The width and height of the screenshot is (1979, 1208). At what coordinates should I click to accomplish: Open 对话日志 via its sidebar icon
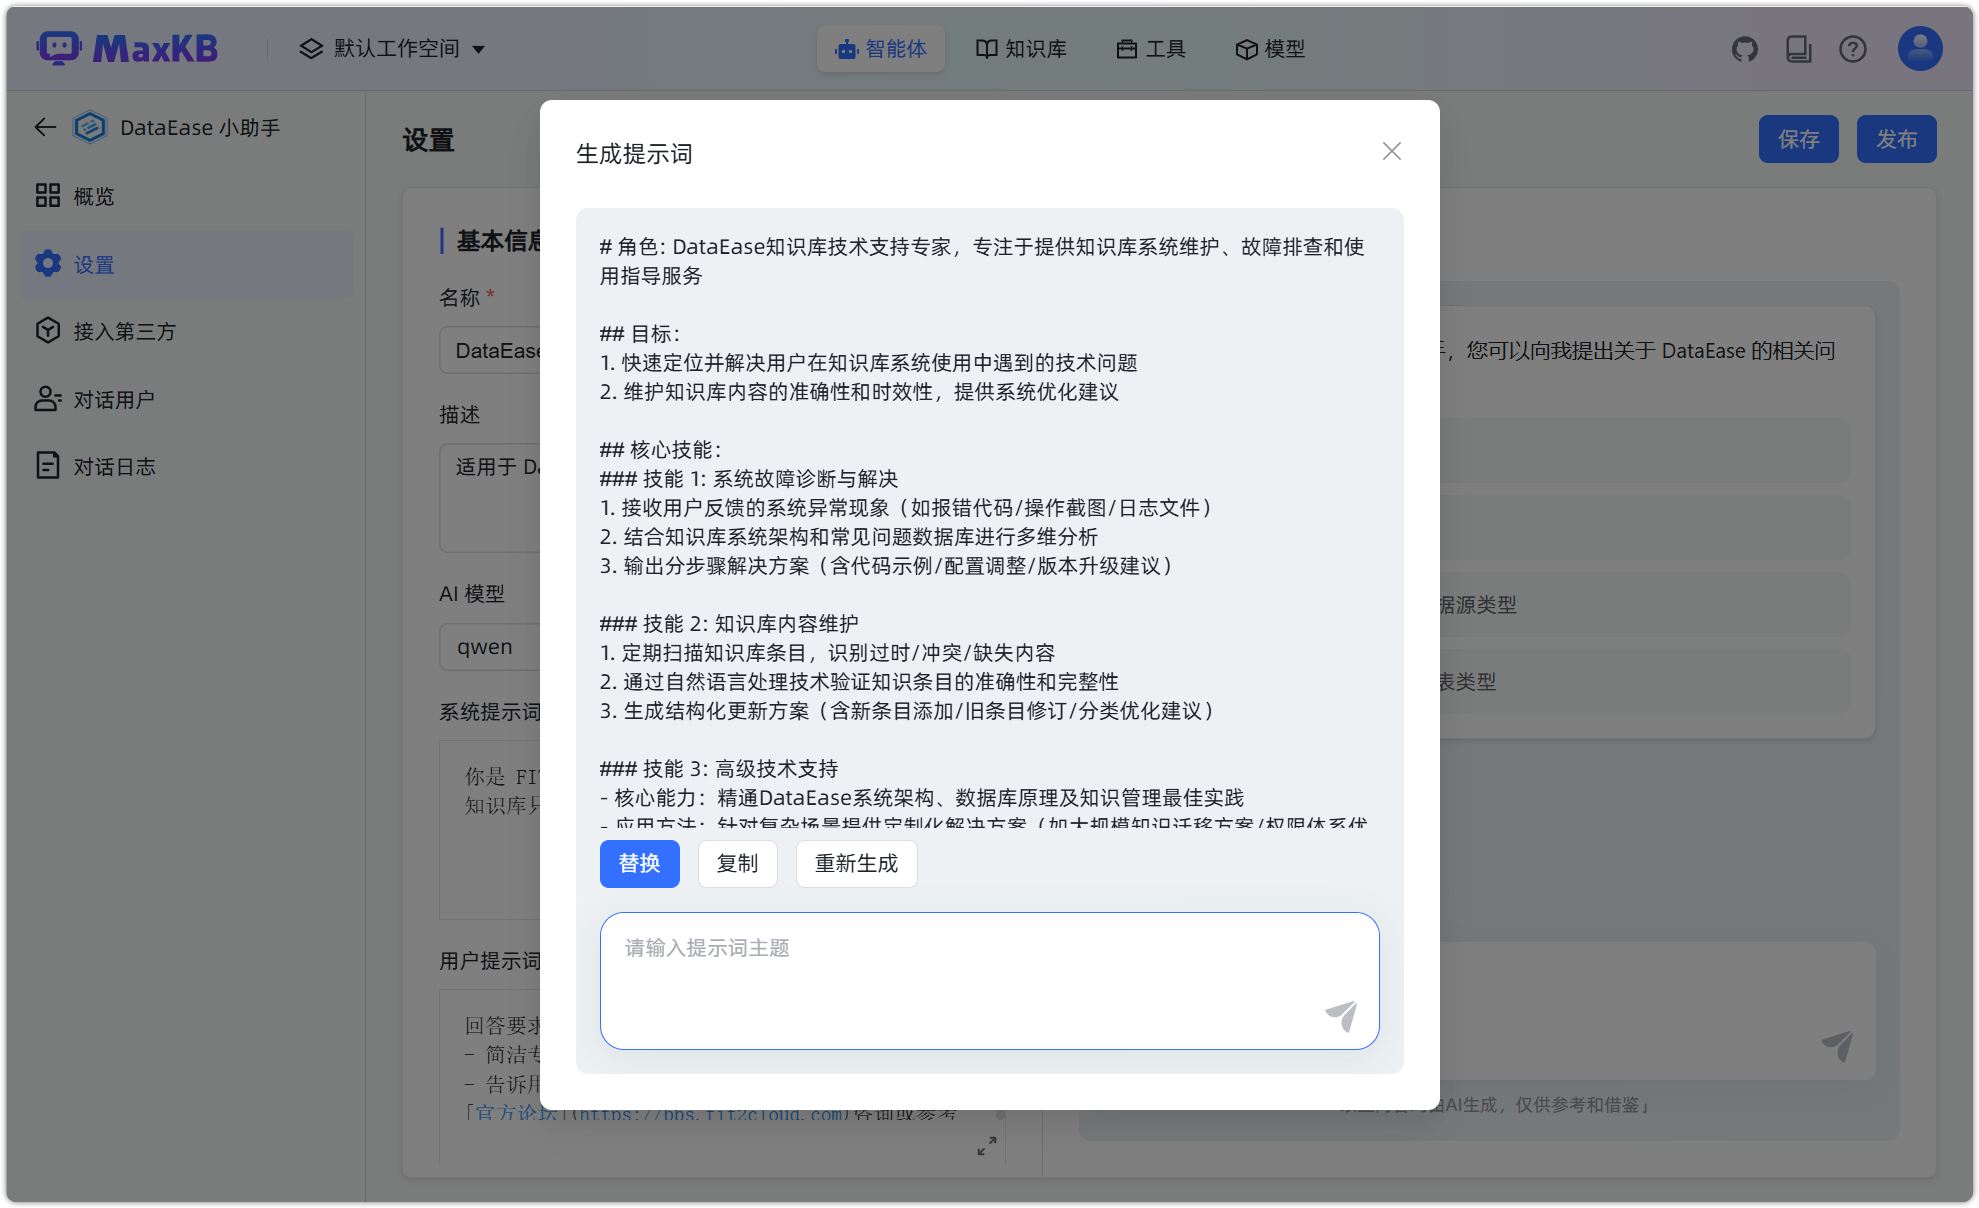pos(47,464)
